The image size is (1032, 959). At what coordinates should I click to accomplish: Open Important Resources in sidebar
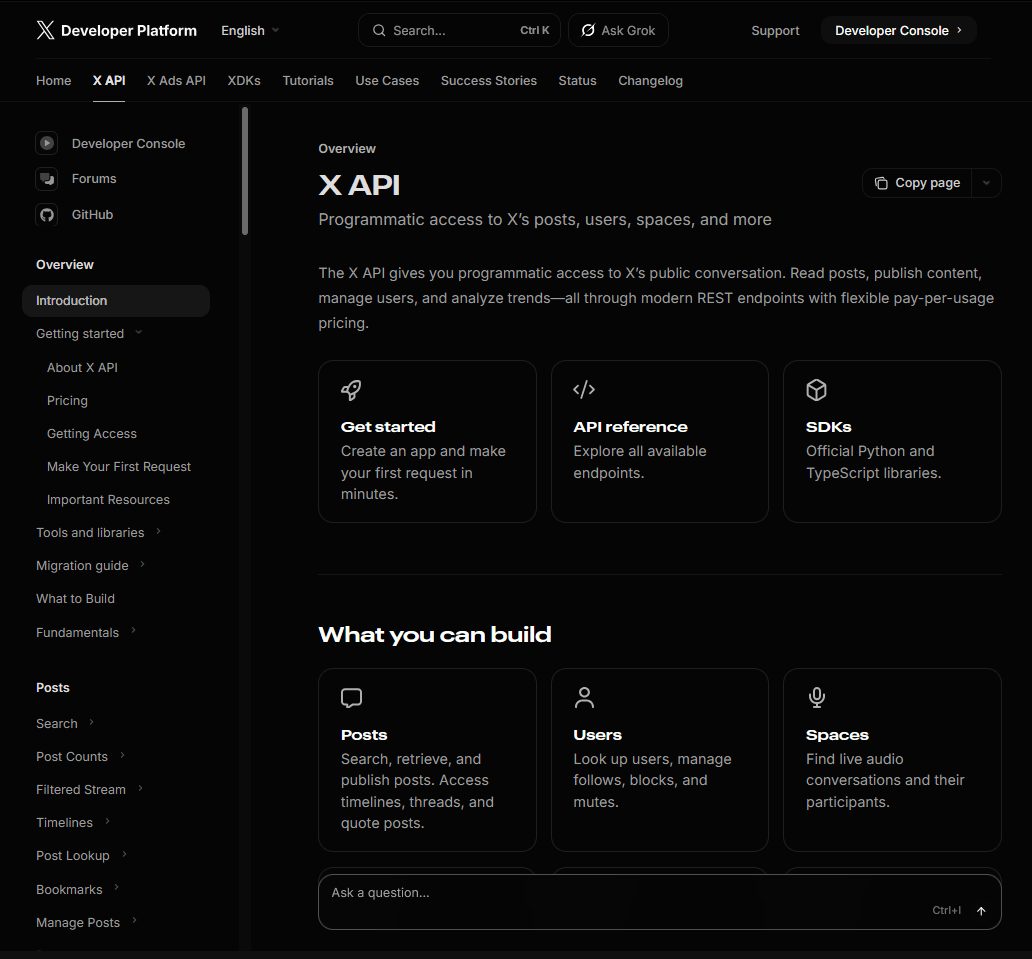(x=108, y=500)
